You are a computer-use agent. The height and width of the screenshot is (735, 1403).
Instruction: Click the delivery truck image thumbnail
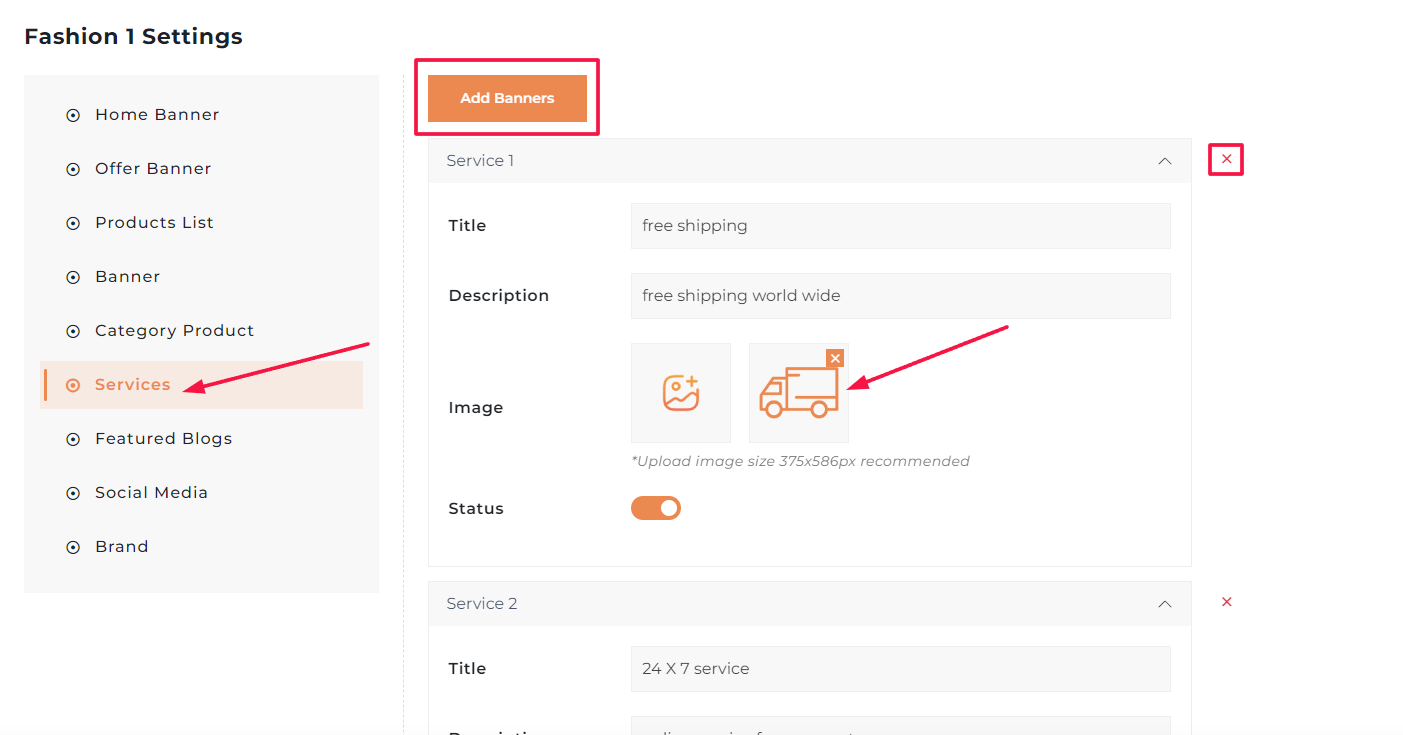798,393
